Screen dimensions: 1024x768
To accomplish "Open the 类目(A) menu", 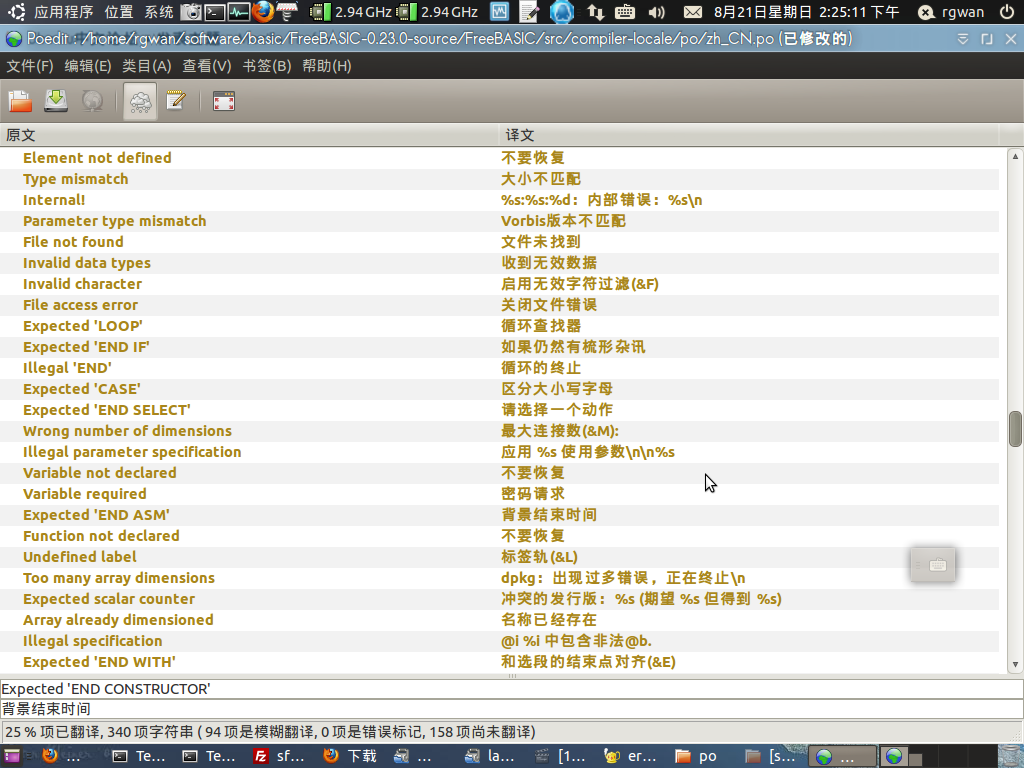I will click(x=146, y=66).
